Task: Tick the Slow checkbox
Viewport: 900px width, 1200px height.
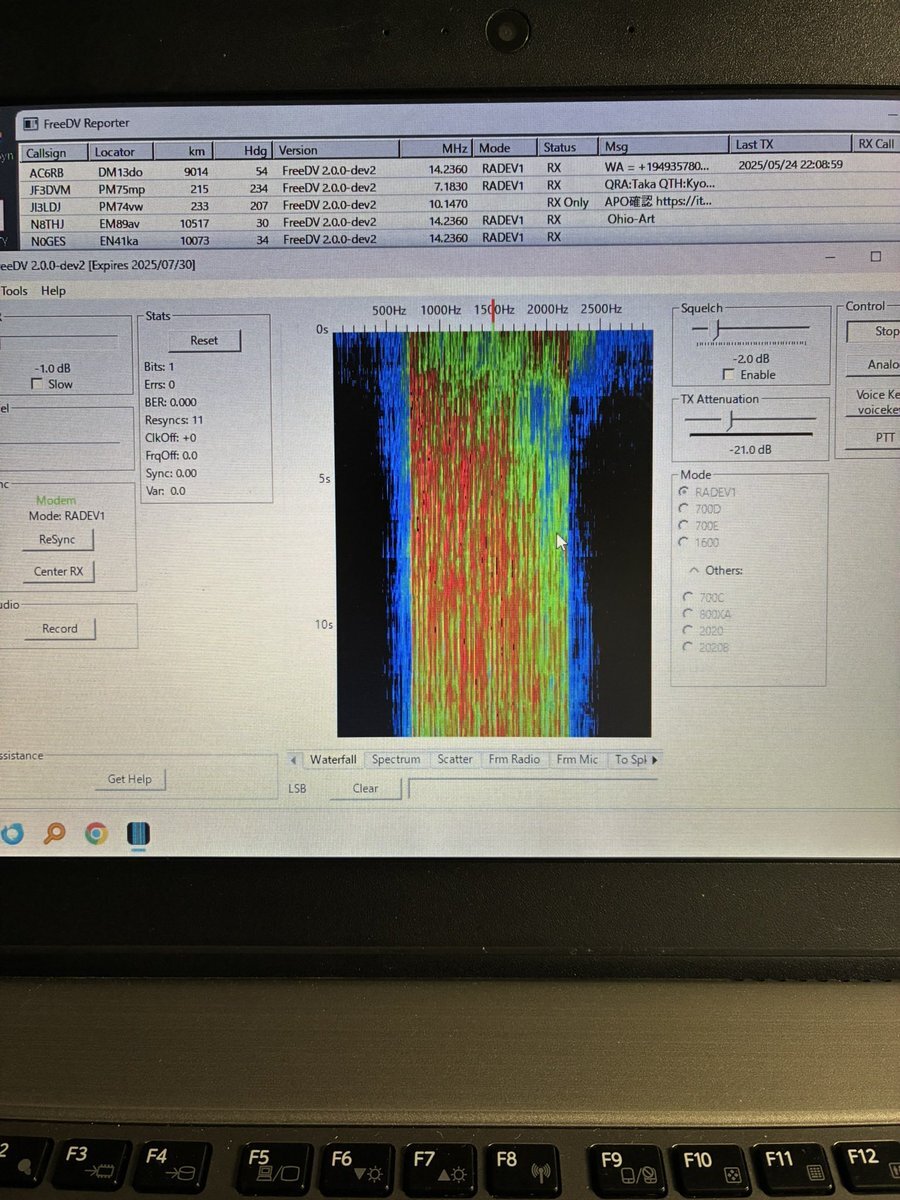Action: (x=38, y=384)
